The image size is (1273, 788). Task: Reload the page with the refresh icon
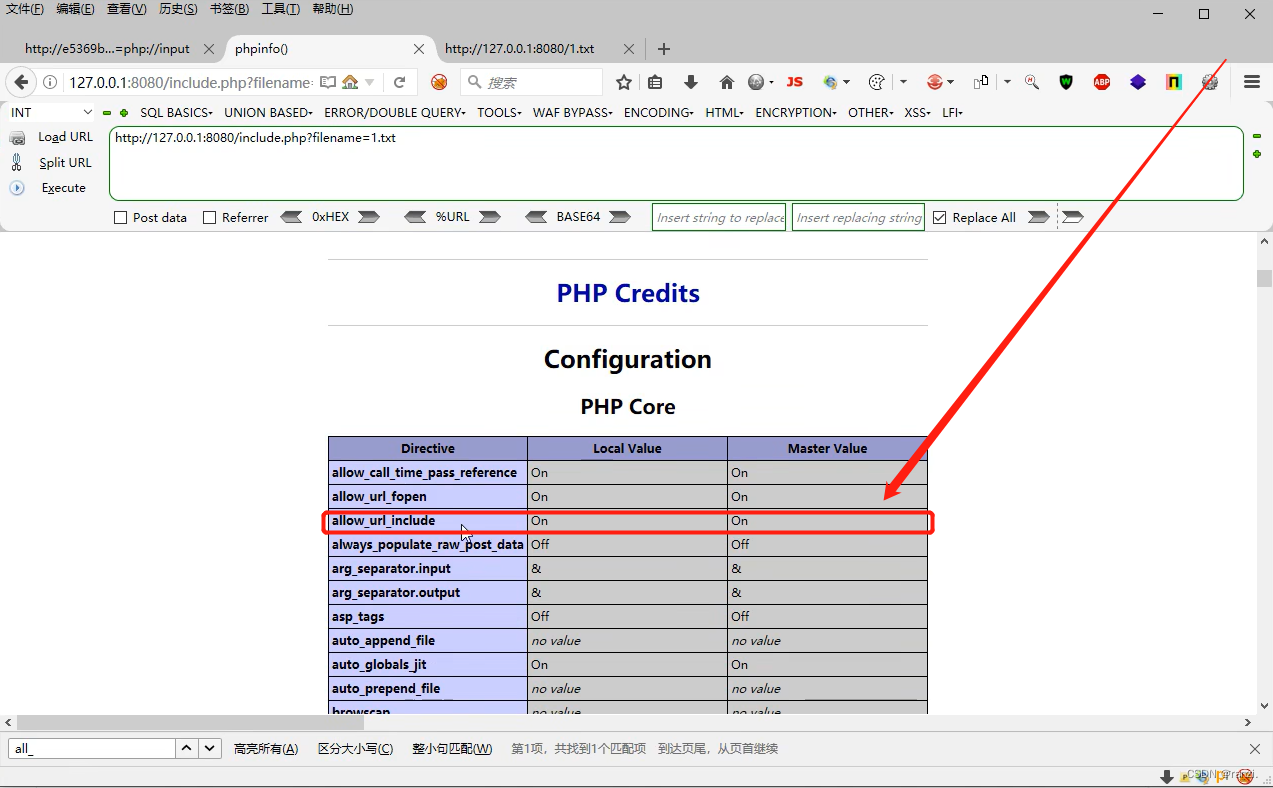(x=399, y=82)
